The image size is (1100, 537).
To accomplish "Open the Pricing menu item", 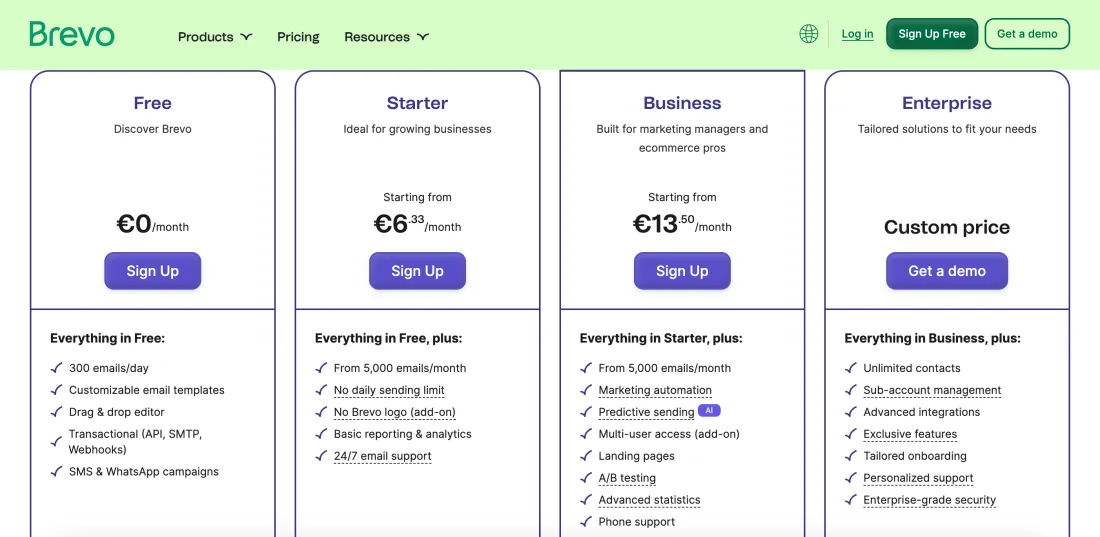I will (298, 37).
